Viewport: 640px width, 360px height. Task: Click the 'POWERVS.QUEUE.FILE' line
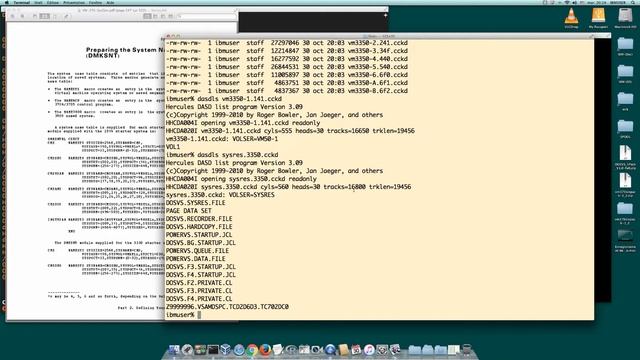[197, 251]
